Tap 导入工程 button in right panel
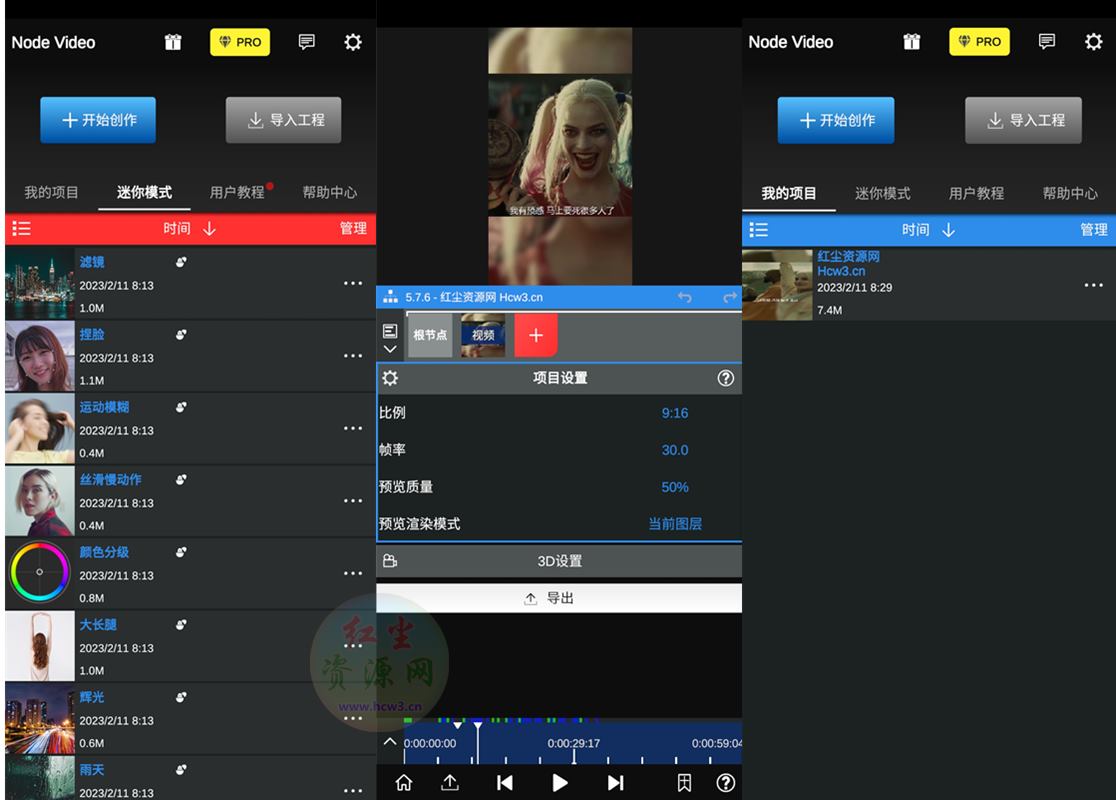The image size is (1116, 800). (x=1023, y=120)
